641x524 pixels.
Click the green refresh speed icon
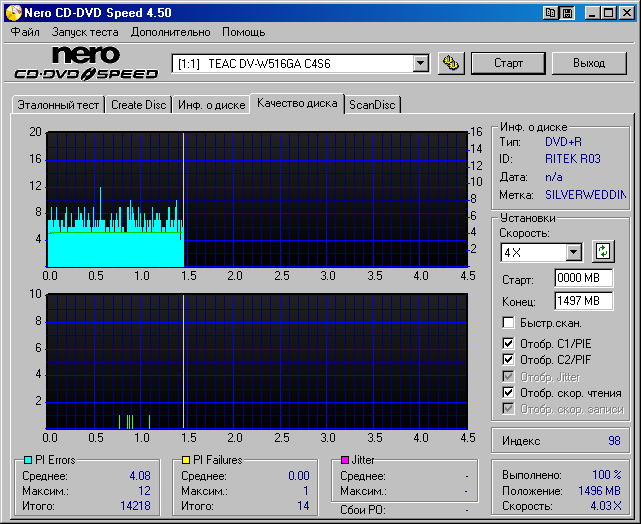pyautogui.click(x=602, y=251)
